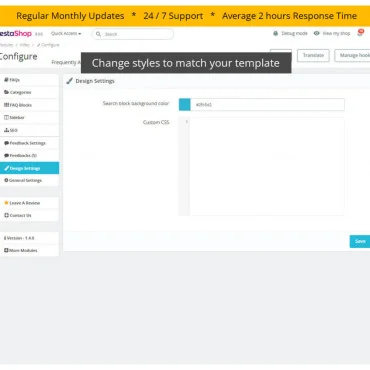The image size is (370, 370).
Task: Open the Quick Access dropdown
Action: click(66, 33)
